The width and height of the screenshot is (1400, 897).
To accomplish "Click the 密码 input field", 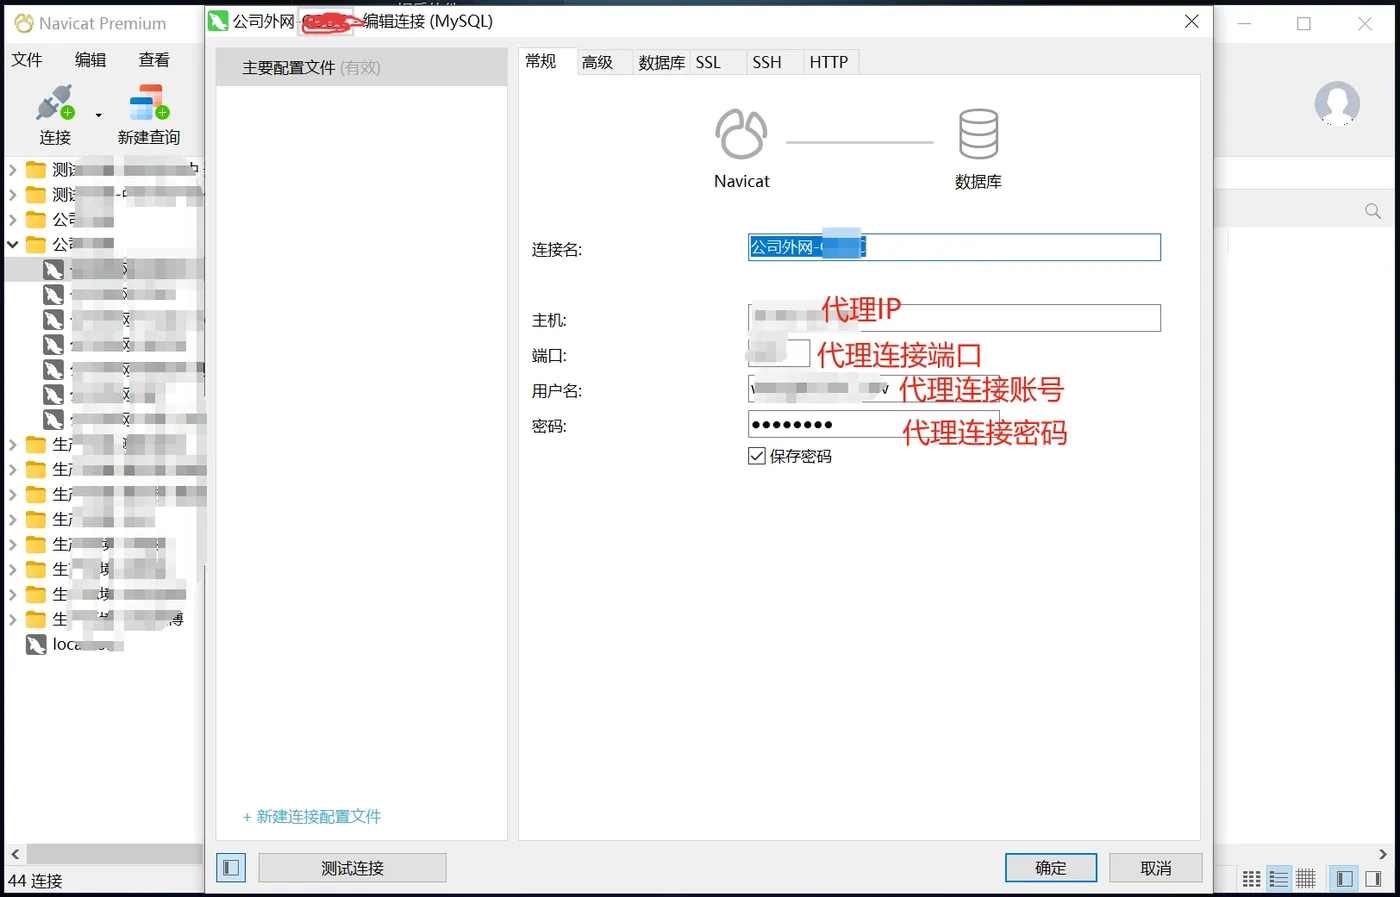I will point(874,424).
